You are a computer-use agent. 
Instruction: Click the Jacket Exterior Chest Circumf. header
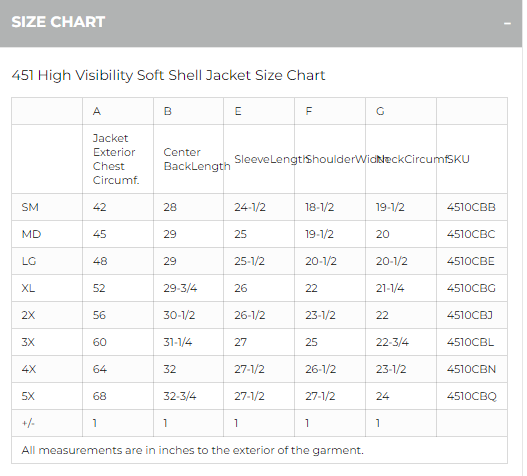[x=116, y=159]
